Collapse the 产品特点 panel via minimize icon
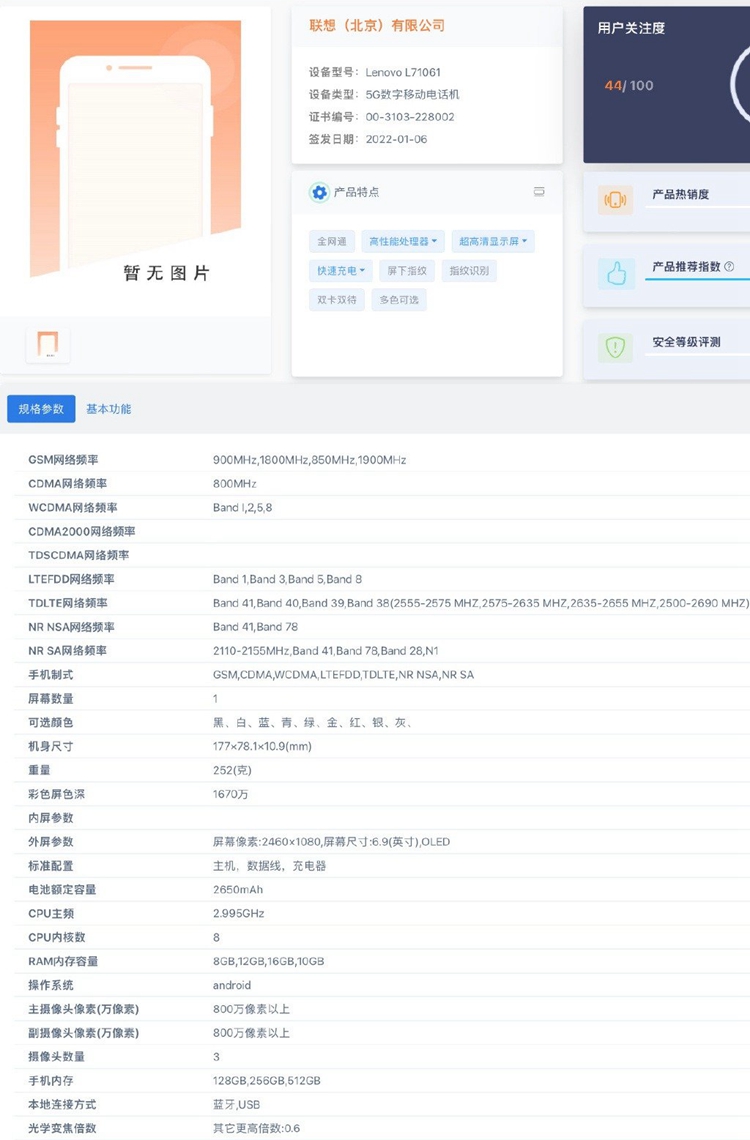The image size is (750, 1140). (539, 191)
